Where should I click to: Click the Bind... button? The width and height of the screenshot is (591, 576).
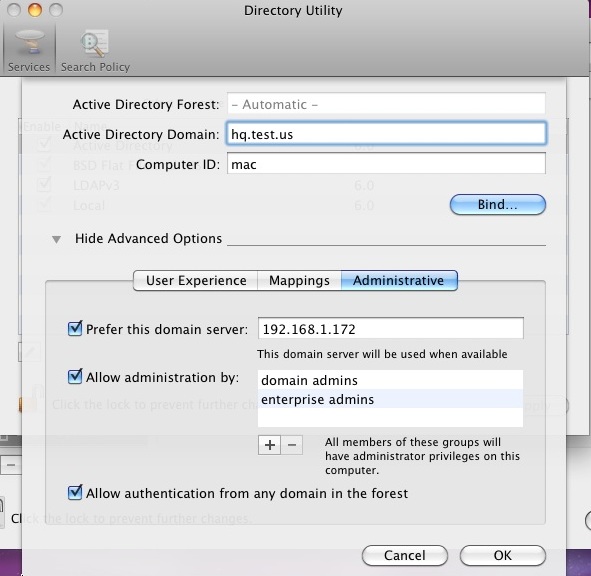tap(498, 205)
